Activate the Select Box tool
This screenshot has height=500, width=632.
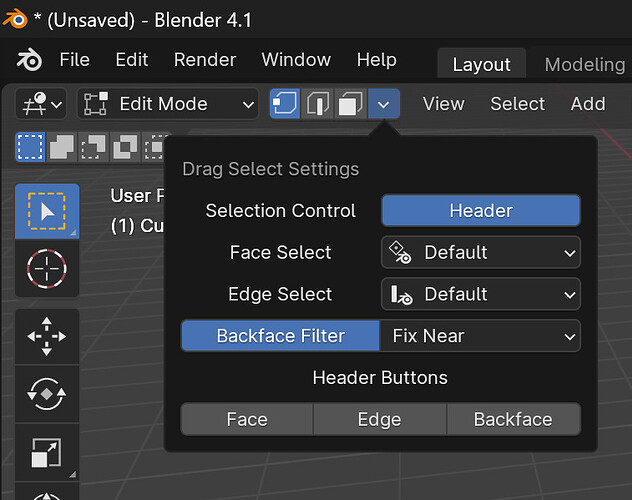click(x=47, y=212)
